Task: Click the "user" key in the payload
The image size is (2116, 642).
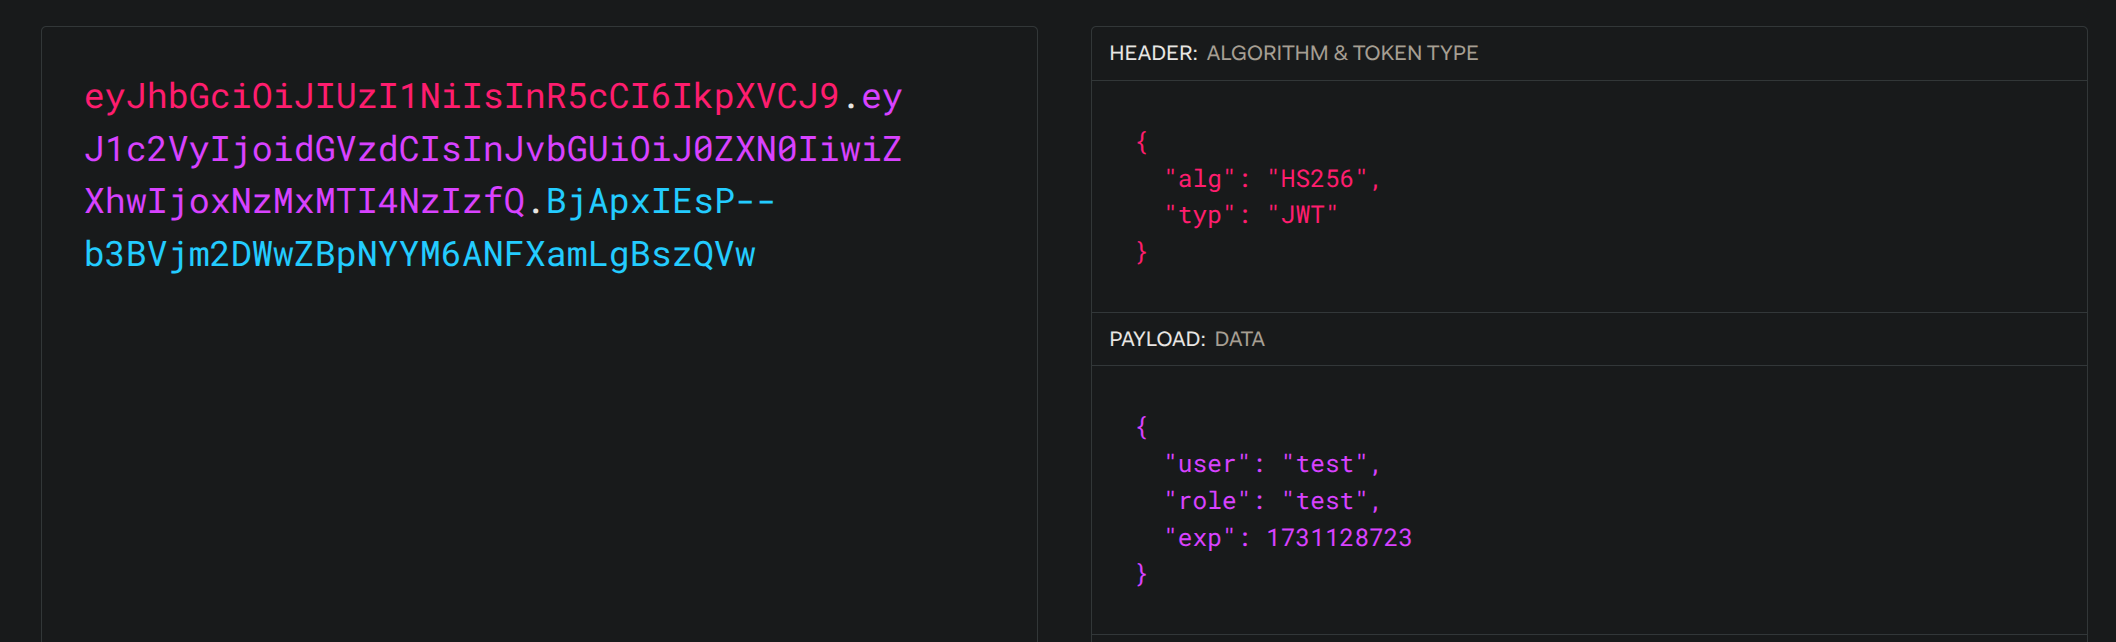Action: click(1207, 464)
